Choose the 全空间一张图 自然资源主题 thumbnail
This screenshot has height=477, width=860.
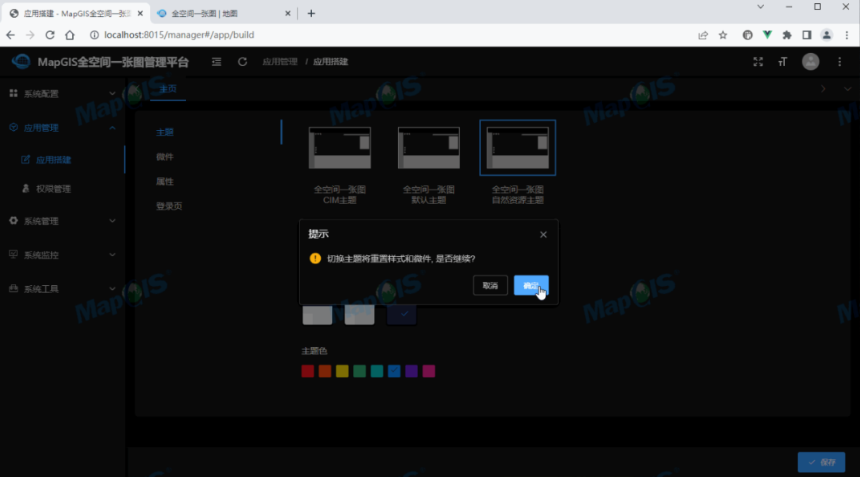(x=517, y=148)
